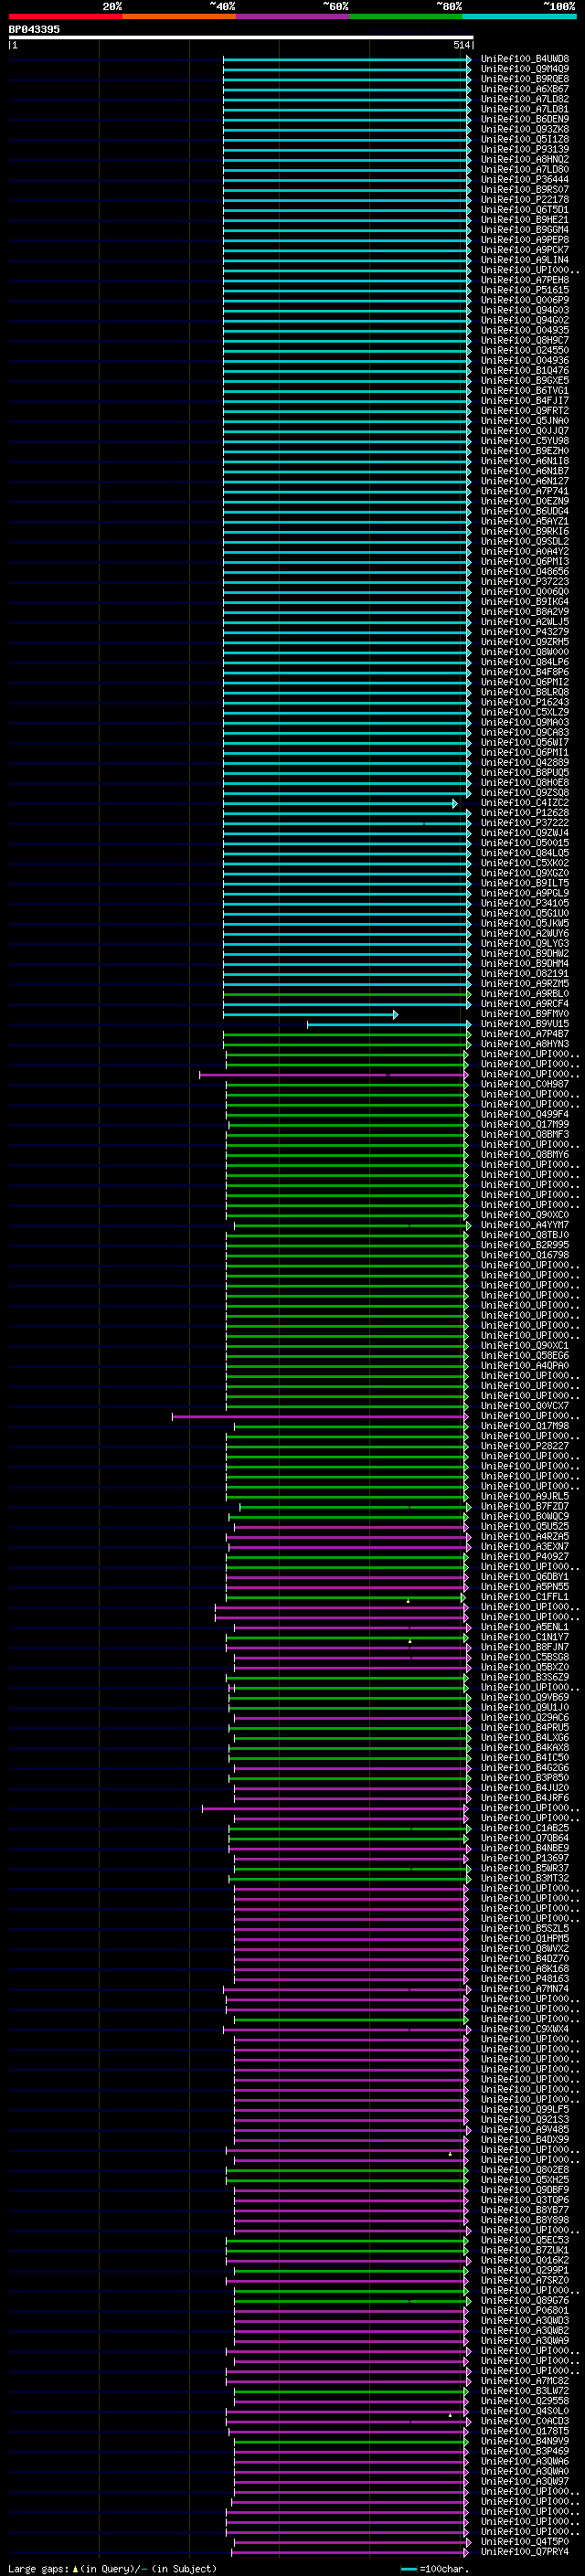Click the arrowhead of the UniRef100_C4IZC2 alignment

[x=455, y=803]
